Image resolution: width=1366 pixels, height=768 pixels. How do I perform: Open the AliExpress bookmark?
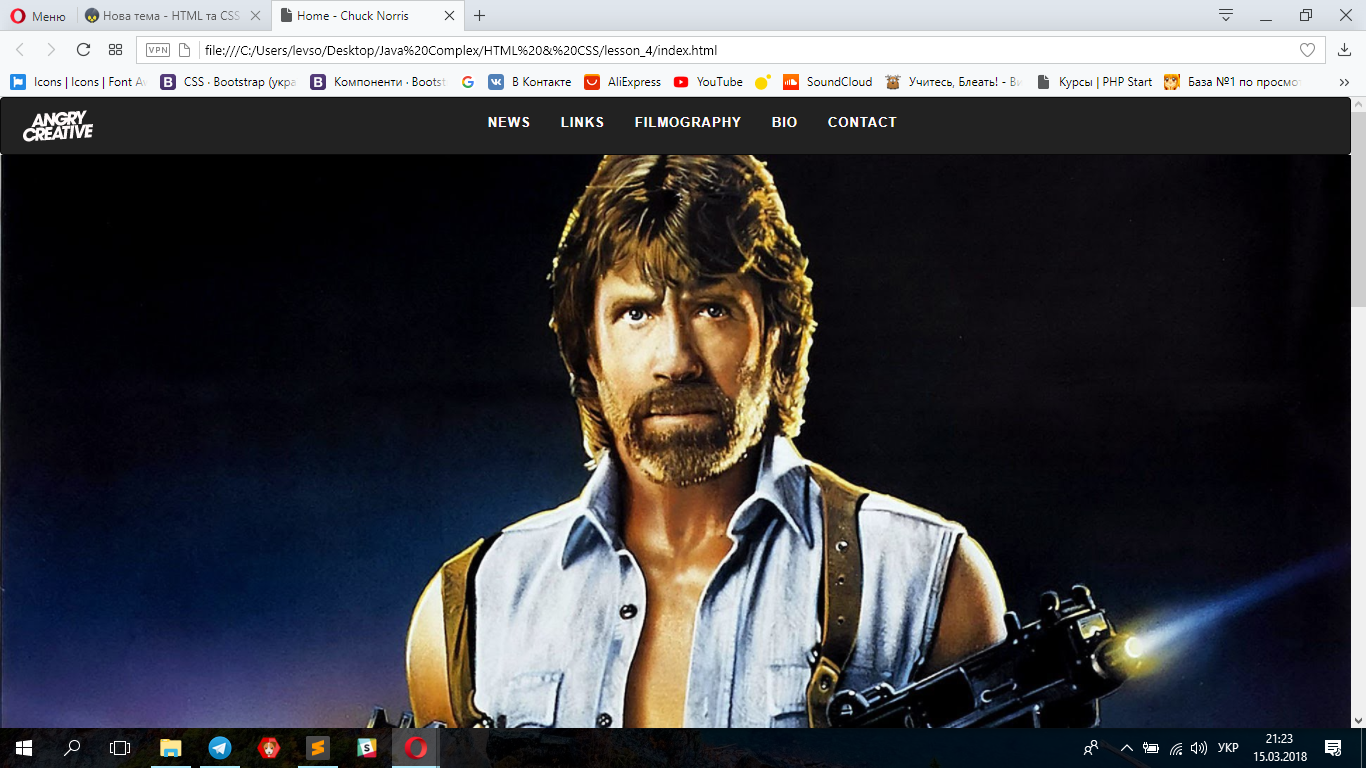622,82
